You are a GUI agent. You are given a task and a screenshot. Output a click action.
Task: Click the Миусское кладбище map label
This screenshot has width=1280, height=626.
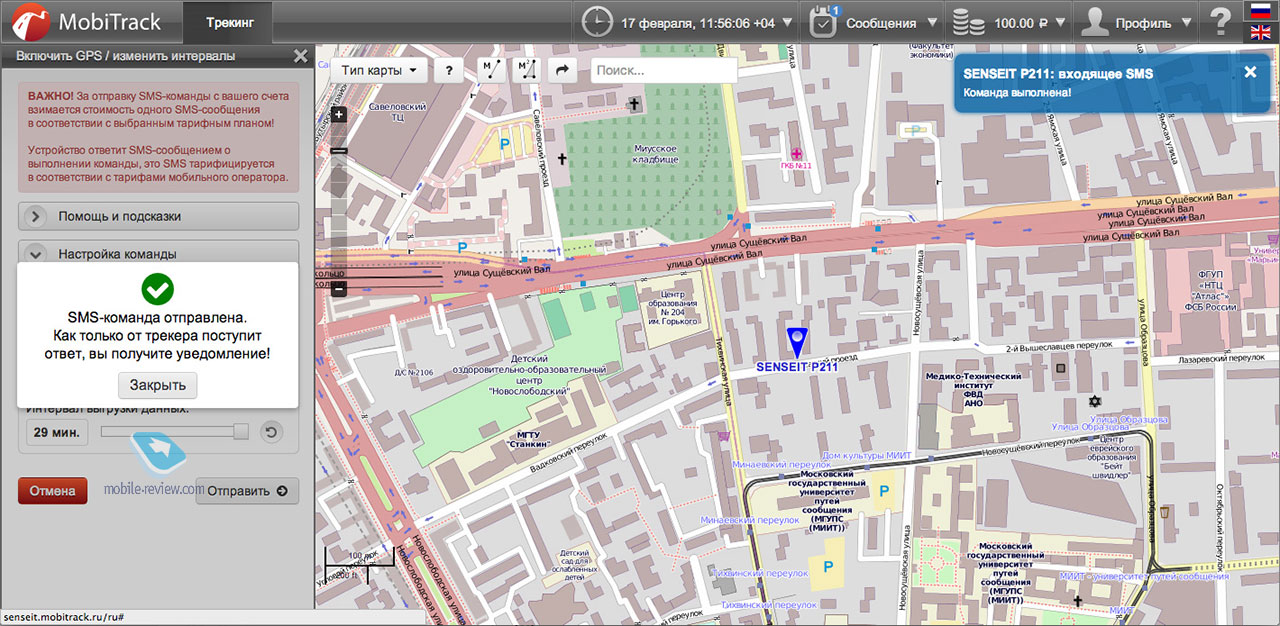coord(656,154)
